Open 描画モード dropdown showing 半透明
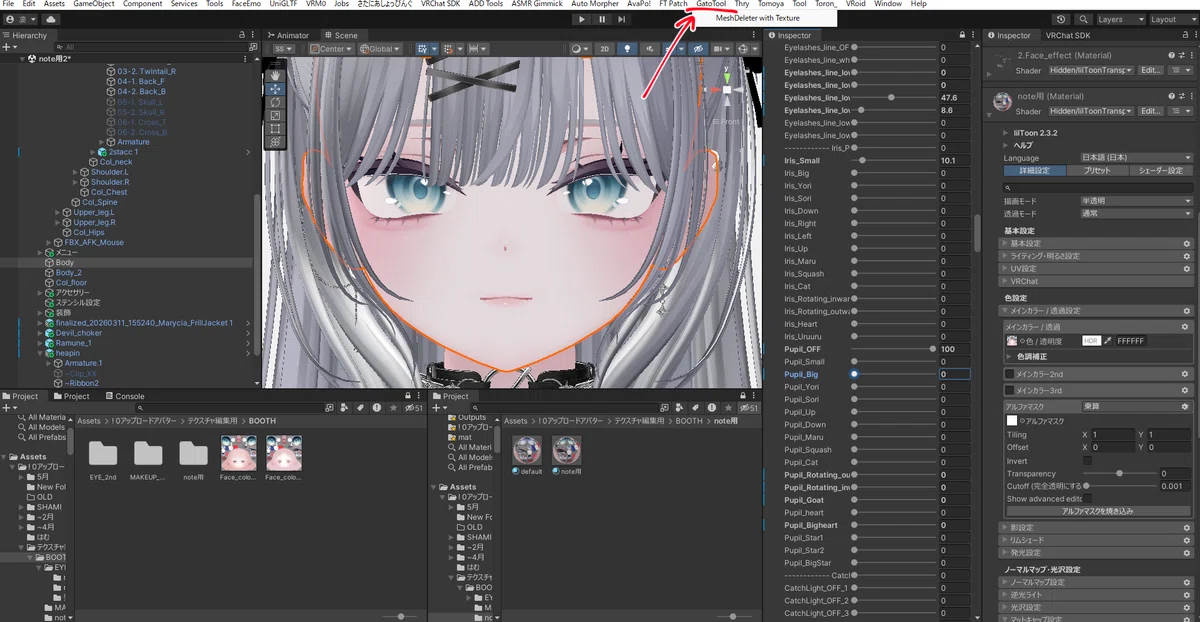1200x622 pixels. (x=1137, y=201)
